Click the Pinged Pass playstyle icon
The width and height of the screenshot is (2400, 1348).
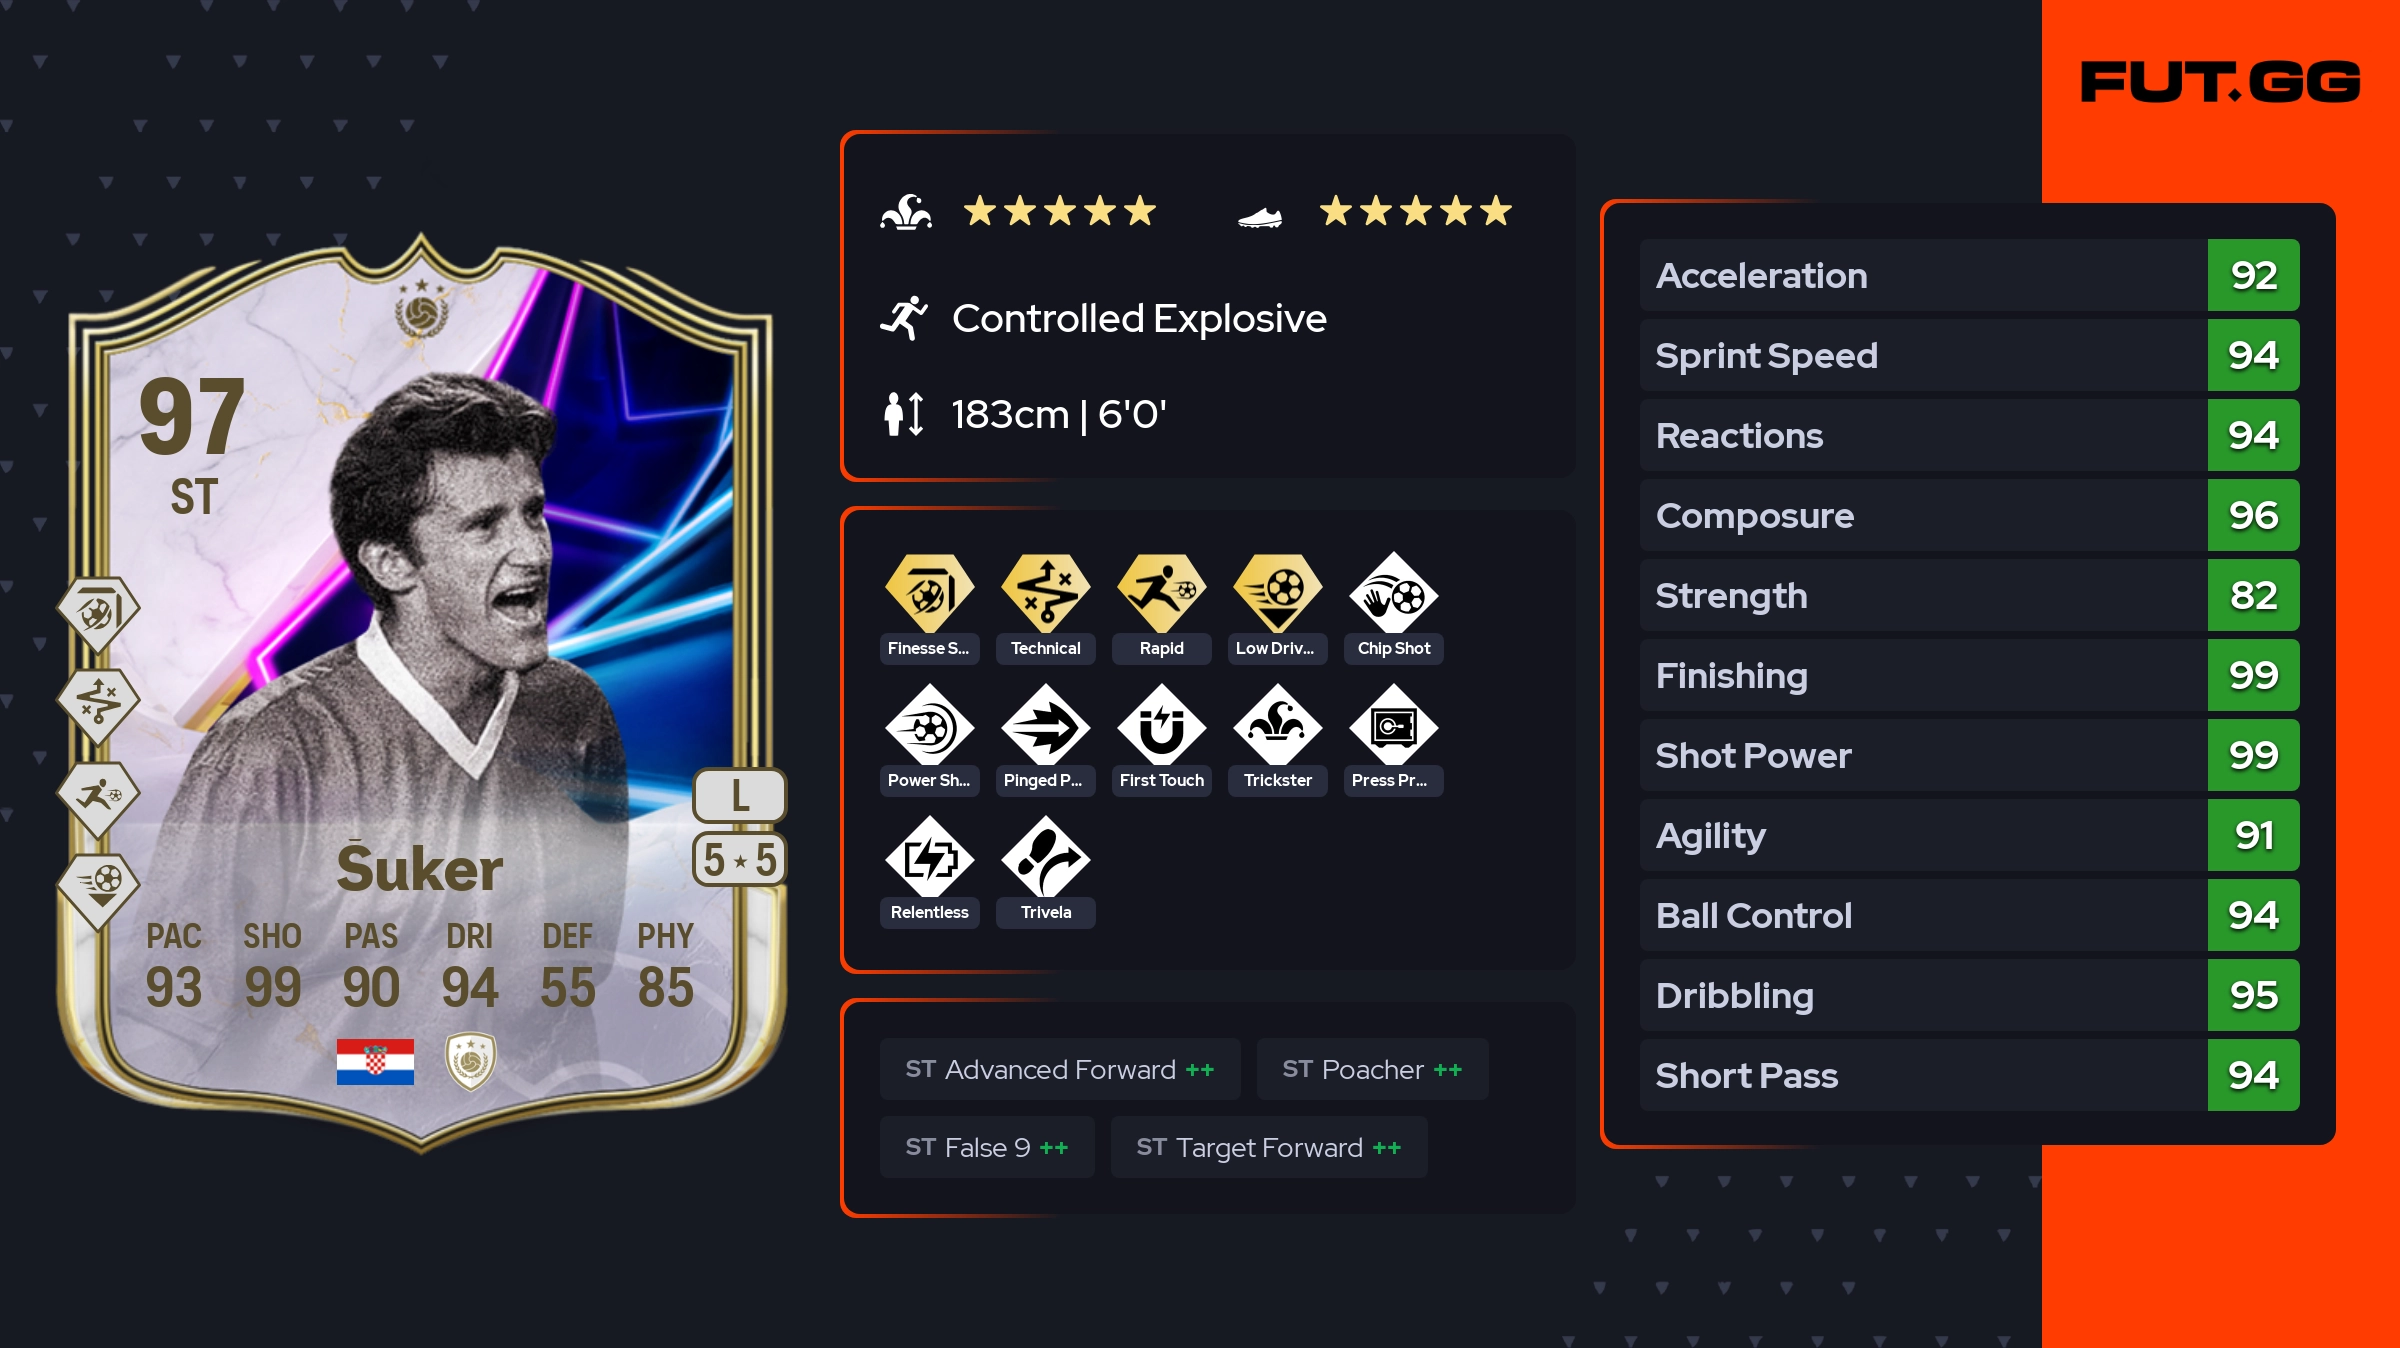click(x=1045, y=727)
